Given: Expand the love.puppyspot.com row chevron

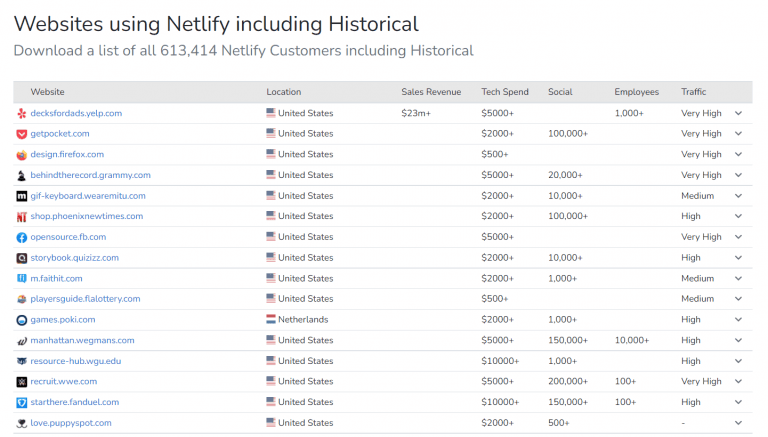Looking at the screenshot, I should [738, 423].
